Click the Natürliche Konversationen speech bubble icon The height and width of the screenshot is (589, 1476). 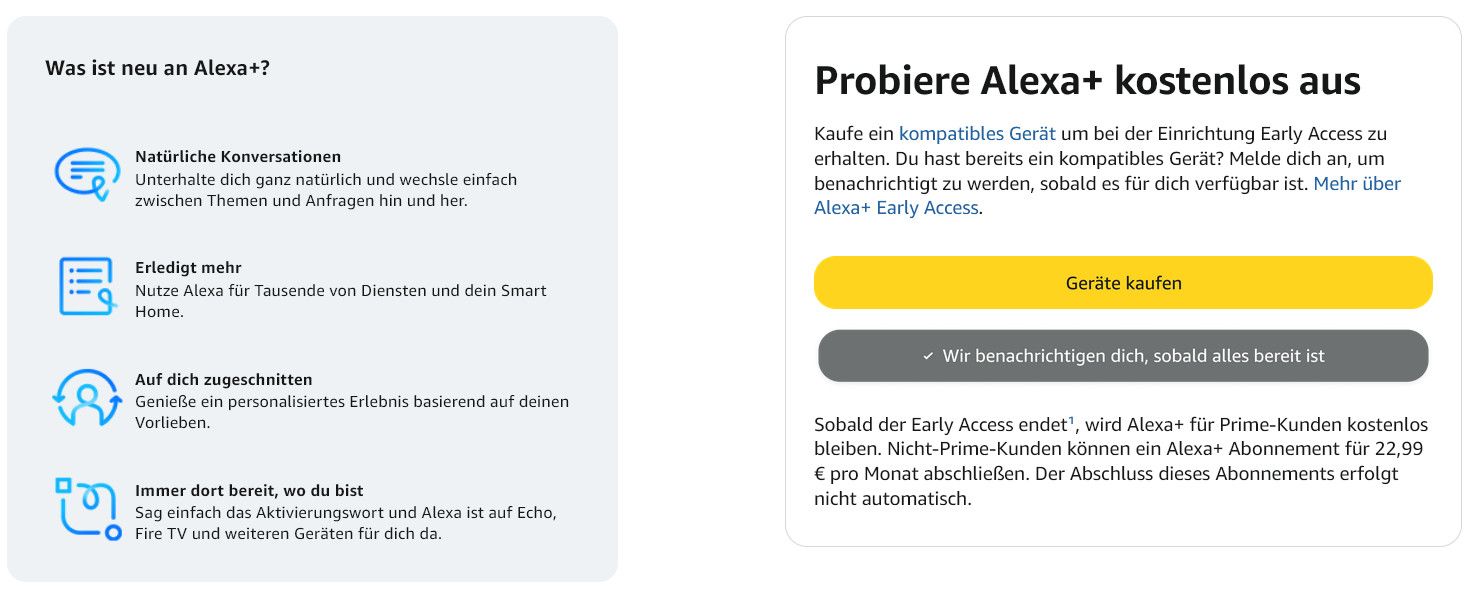87,175
